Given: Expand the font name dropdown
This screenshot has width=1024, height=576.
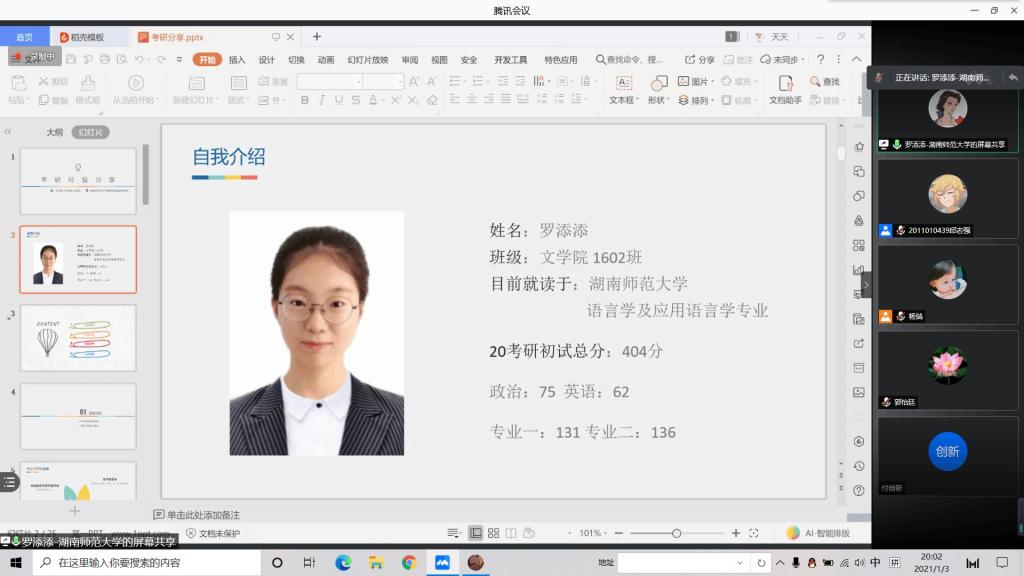Looking at the screenshot, I should point(356,82).
